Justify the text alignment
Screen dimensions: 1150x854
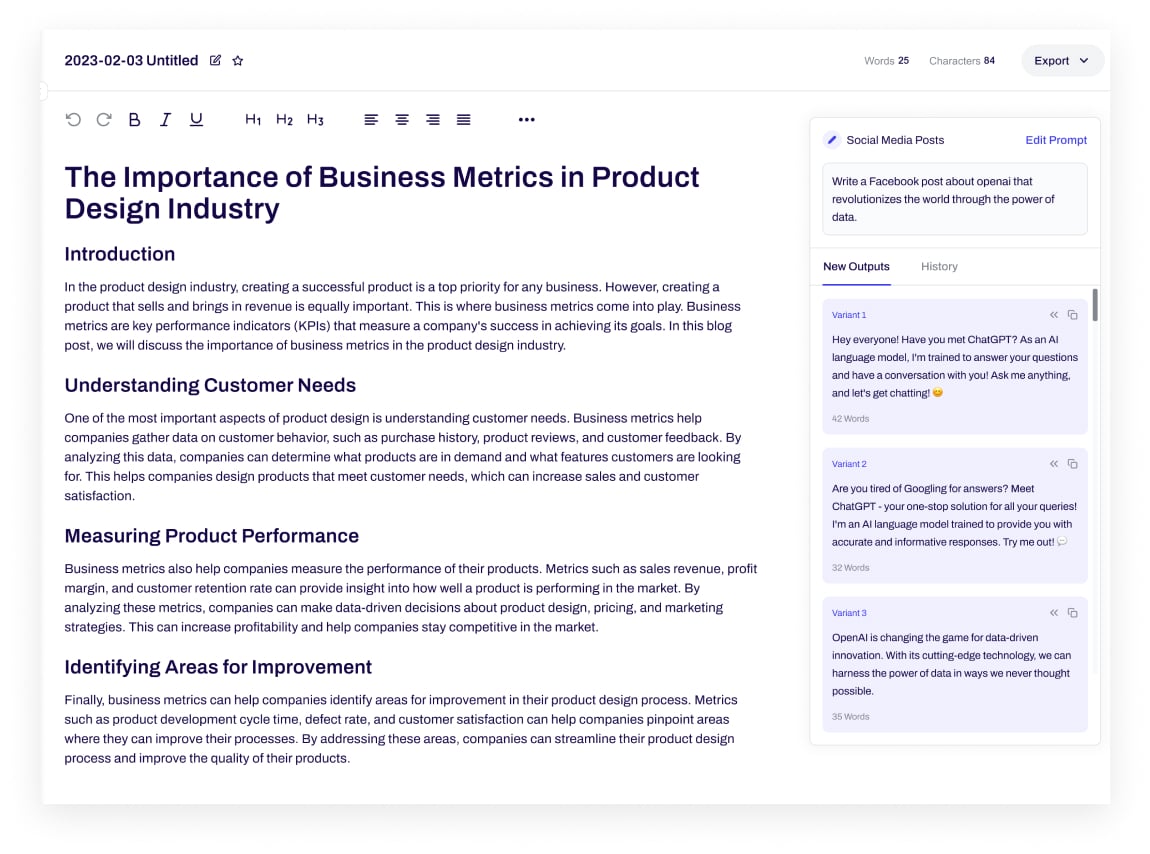tap(464, 120)
